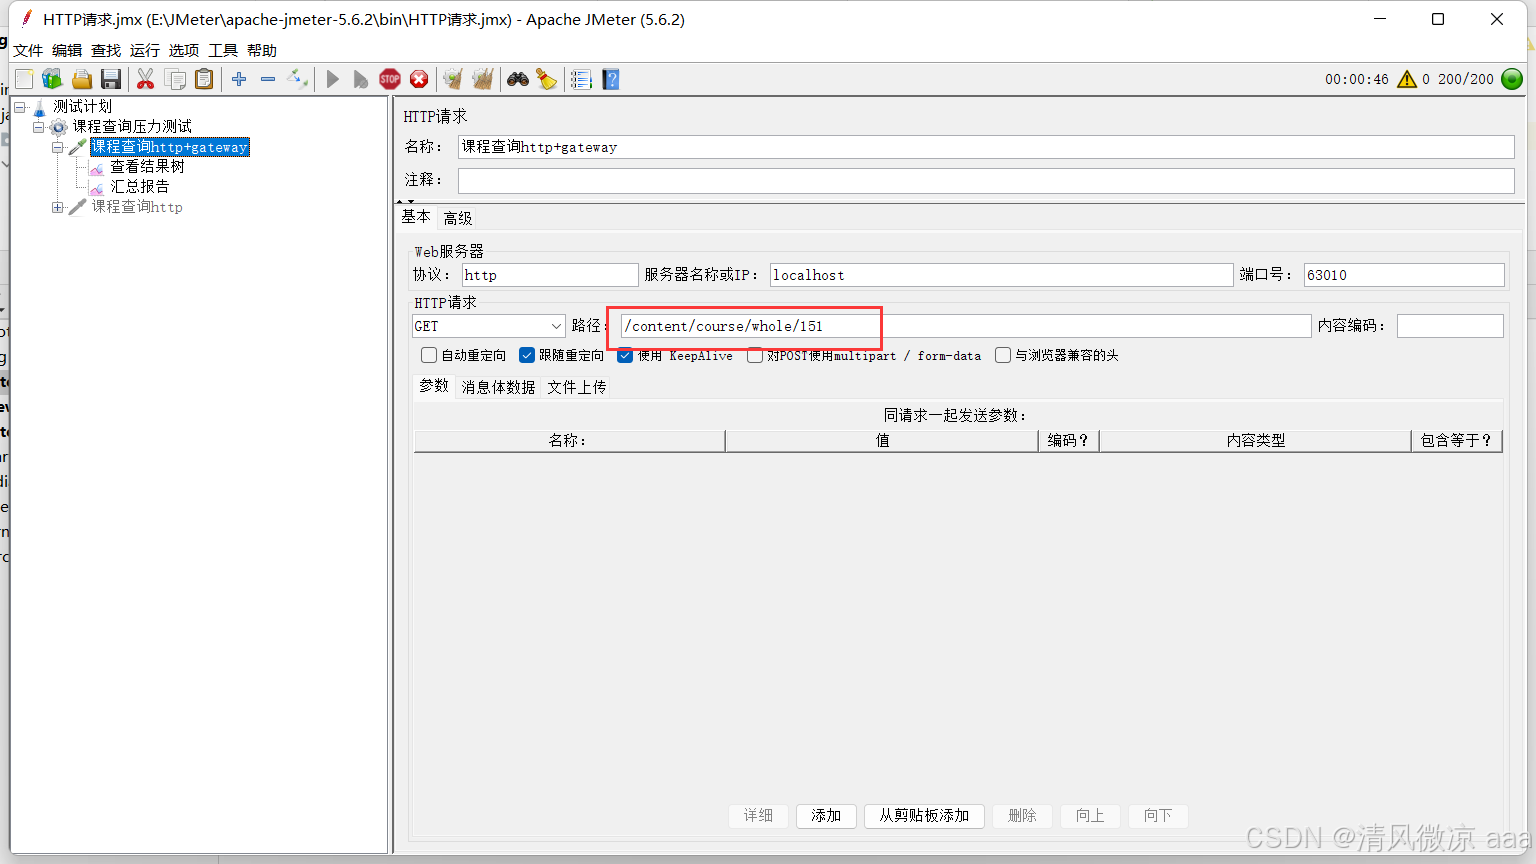Click the server name field showing localhost
This screenshot has height=864, width=1536.
click(x=1001, y=275)
